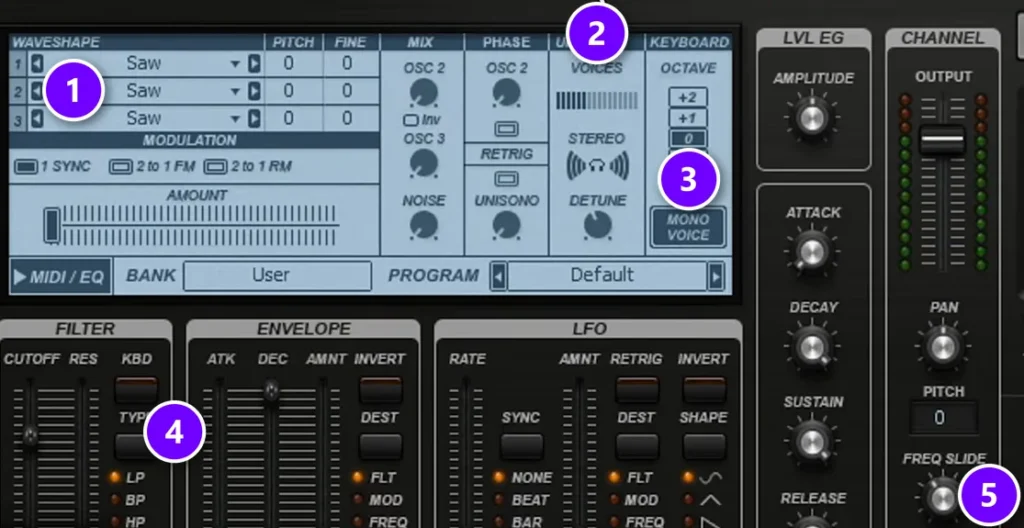
Task: Click oscillator 1 Pitch value field
Action: click(x=288, y=64)
